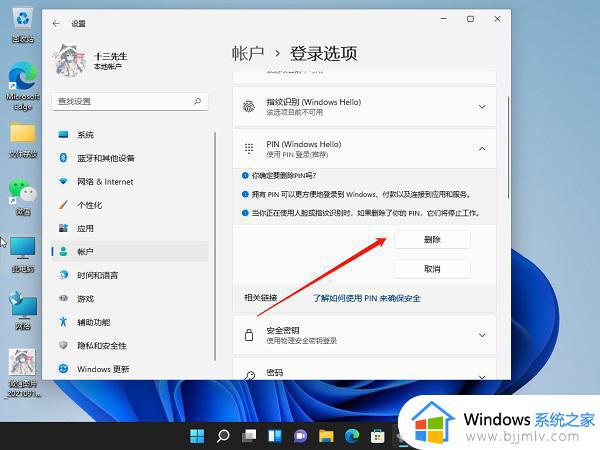Open Microsoft Edge desktop shortcut
Viewport: 600px width, 450px height.
pos(23,86)
